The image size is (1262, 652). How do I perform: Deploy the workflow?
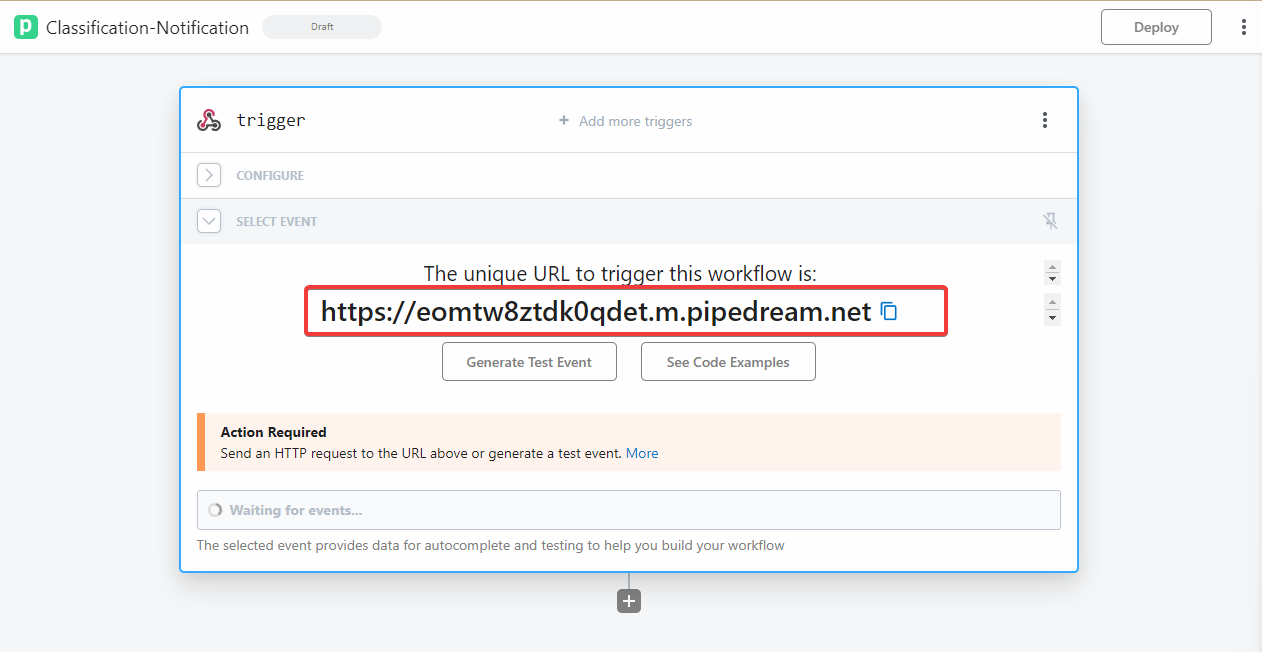tap(1156, 27)
